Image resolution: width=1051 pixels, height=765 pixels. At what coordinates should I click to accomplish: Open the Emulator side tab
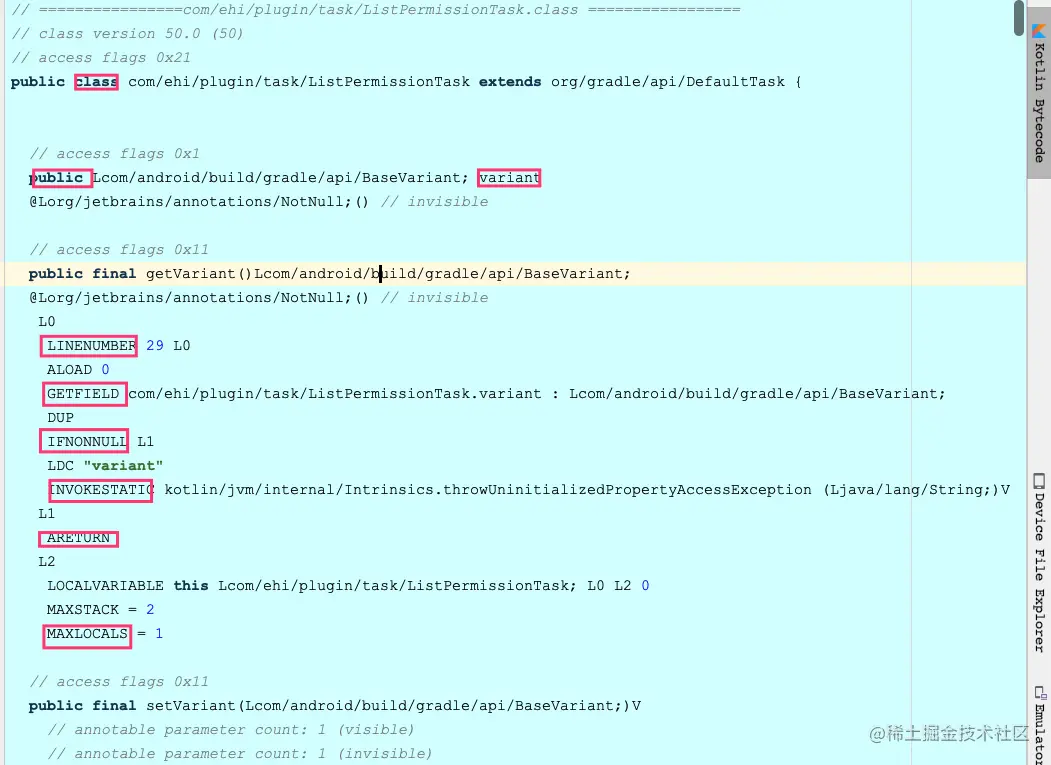(1040, 724)
